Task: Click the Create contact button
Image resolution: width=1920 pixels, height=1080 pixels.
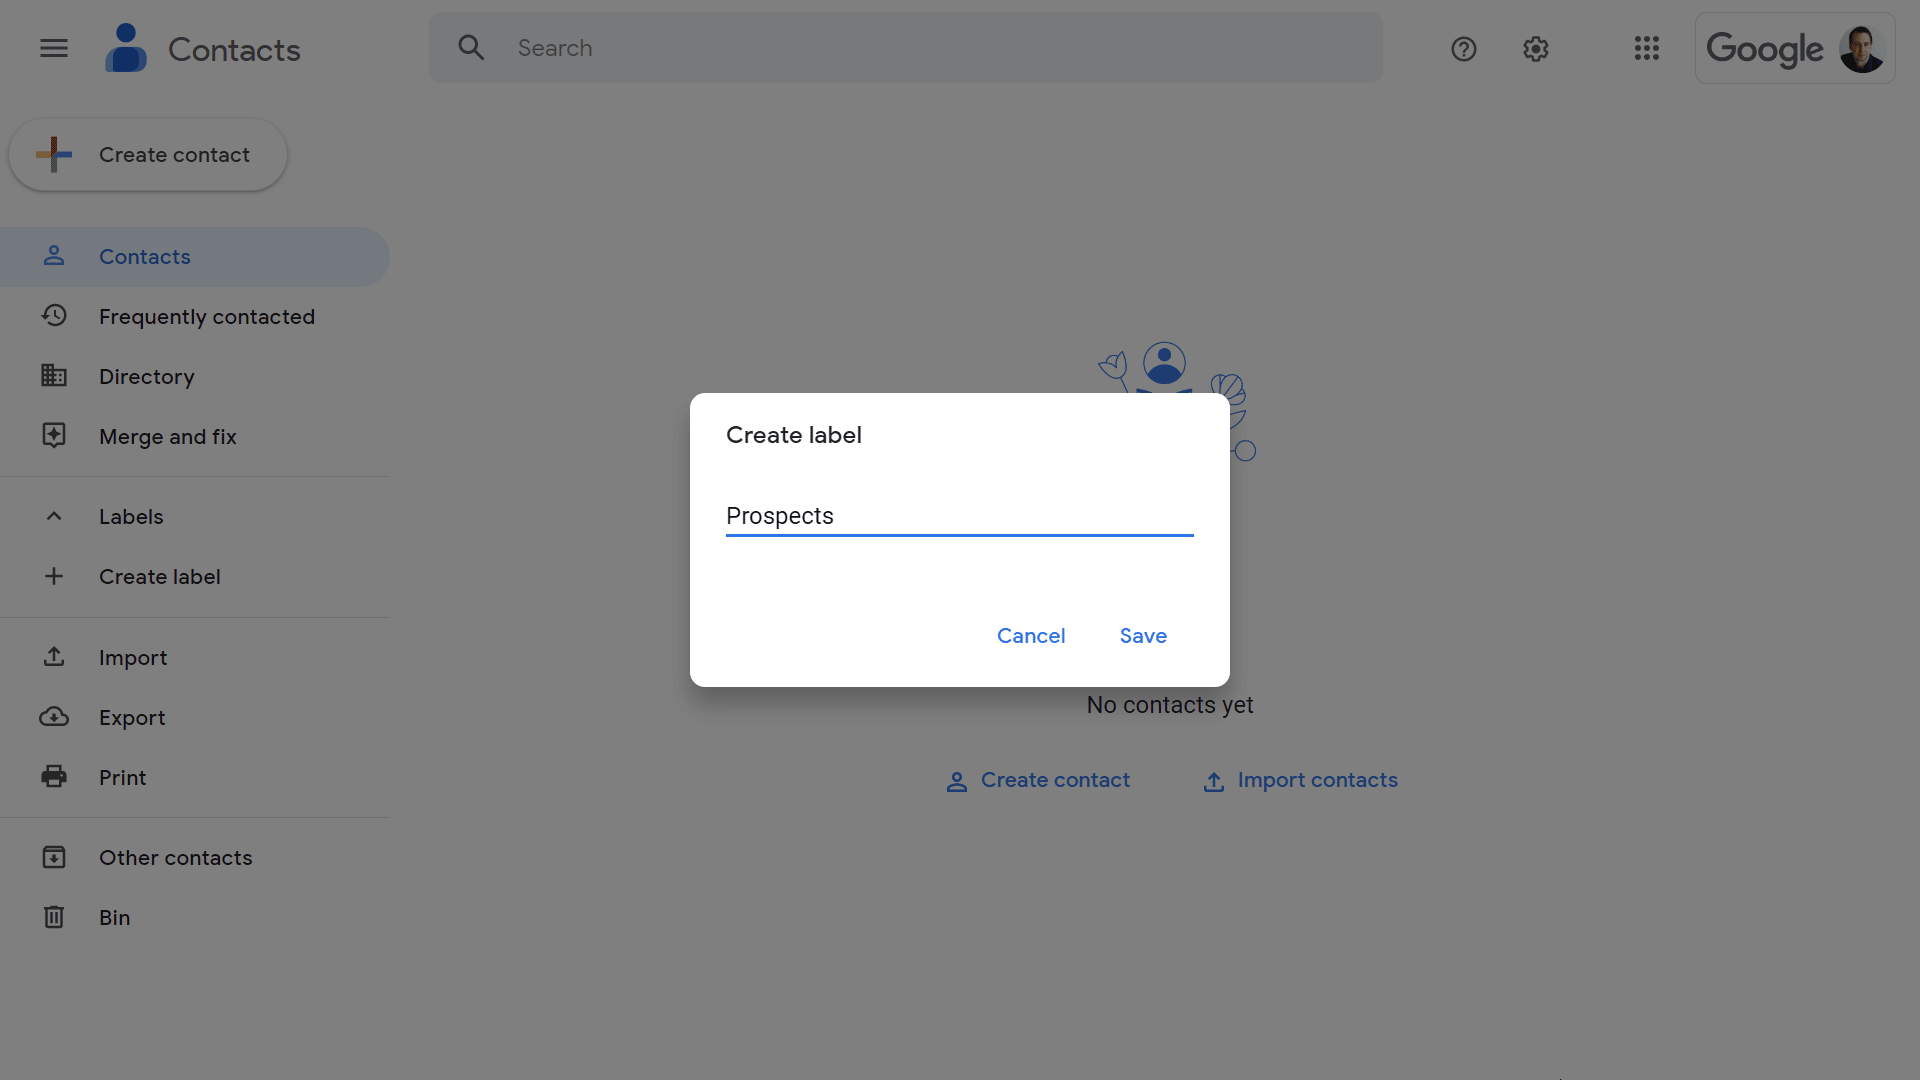Action: (x=148, y=154)
